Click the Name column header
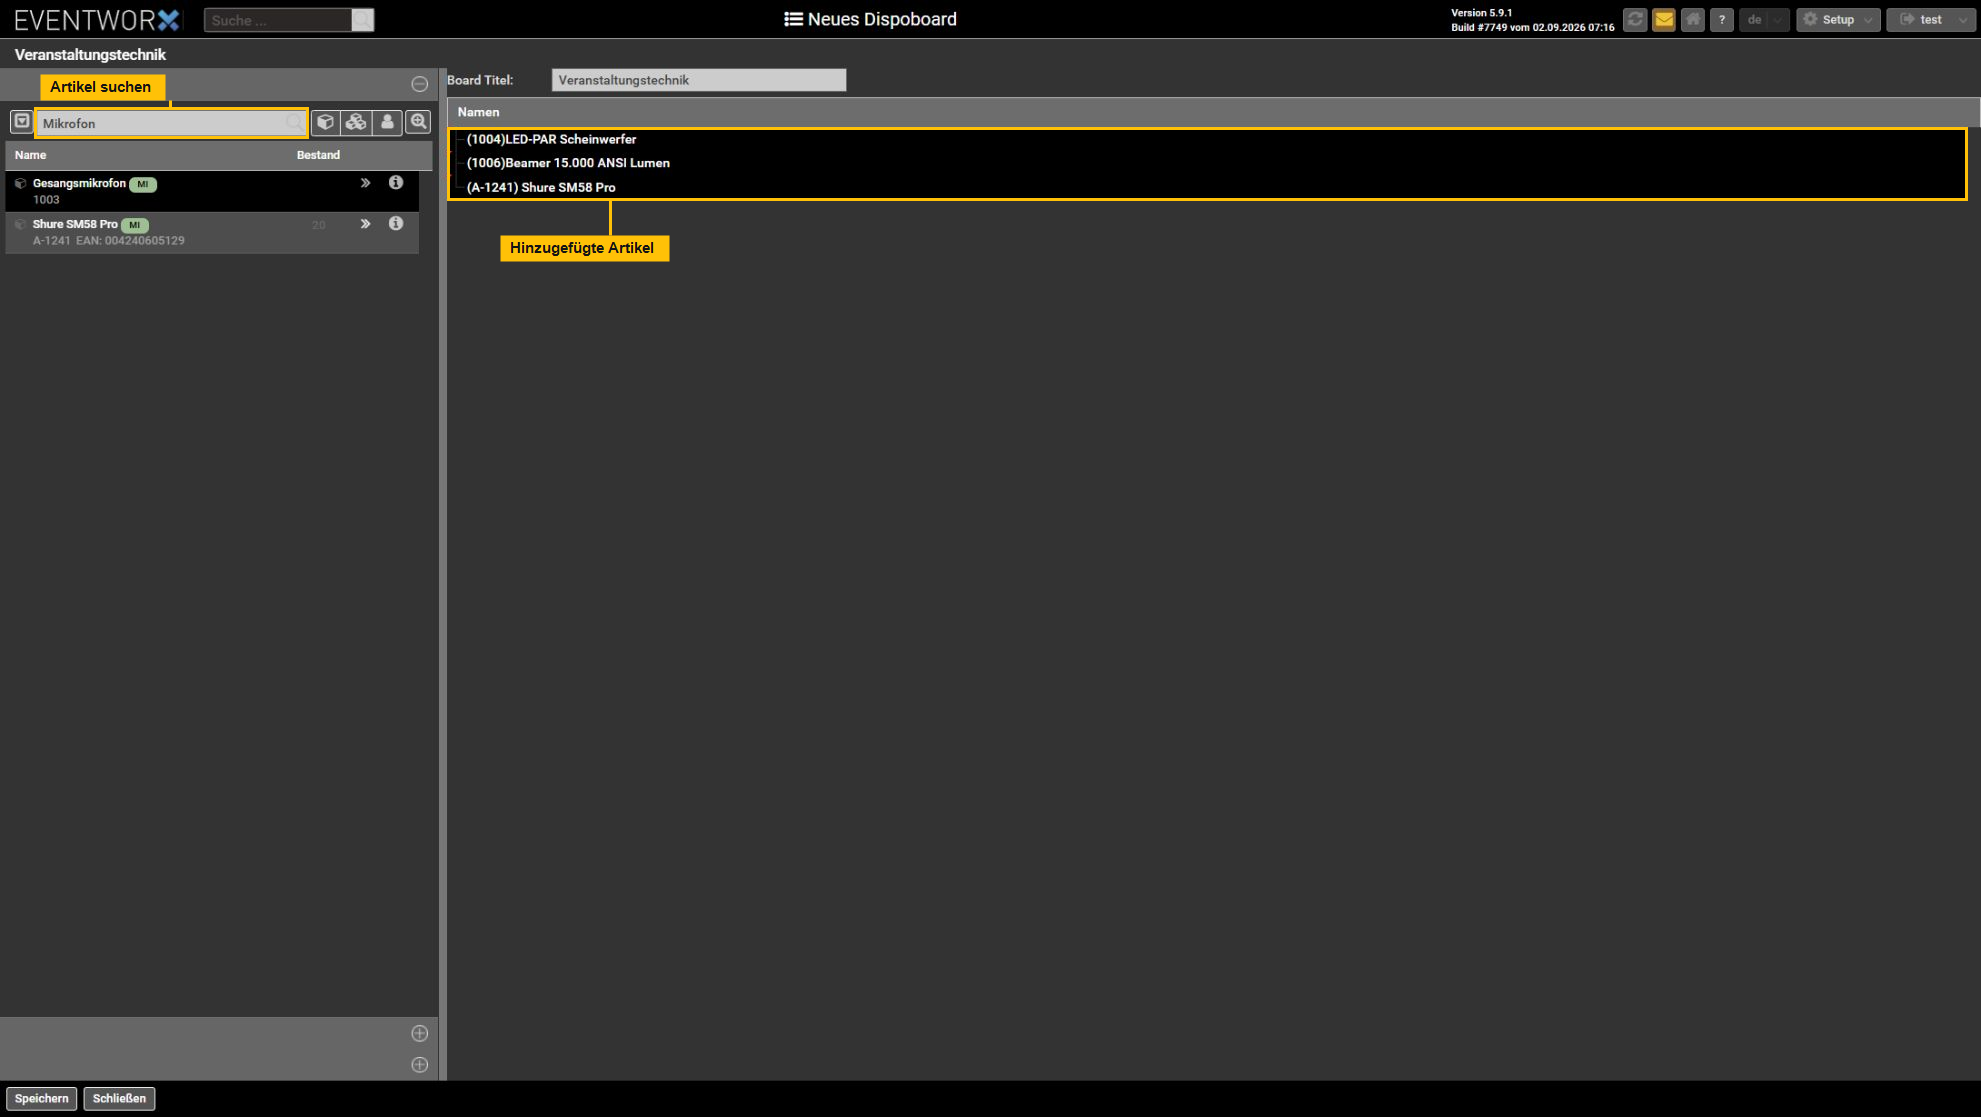This screenshot has width=1981, height=1117. pos(30,155)
